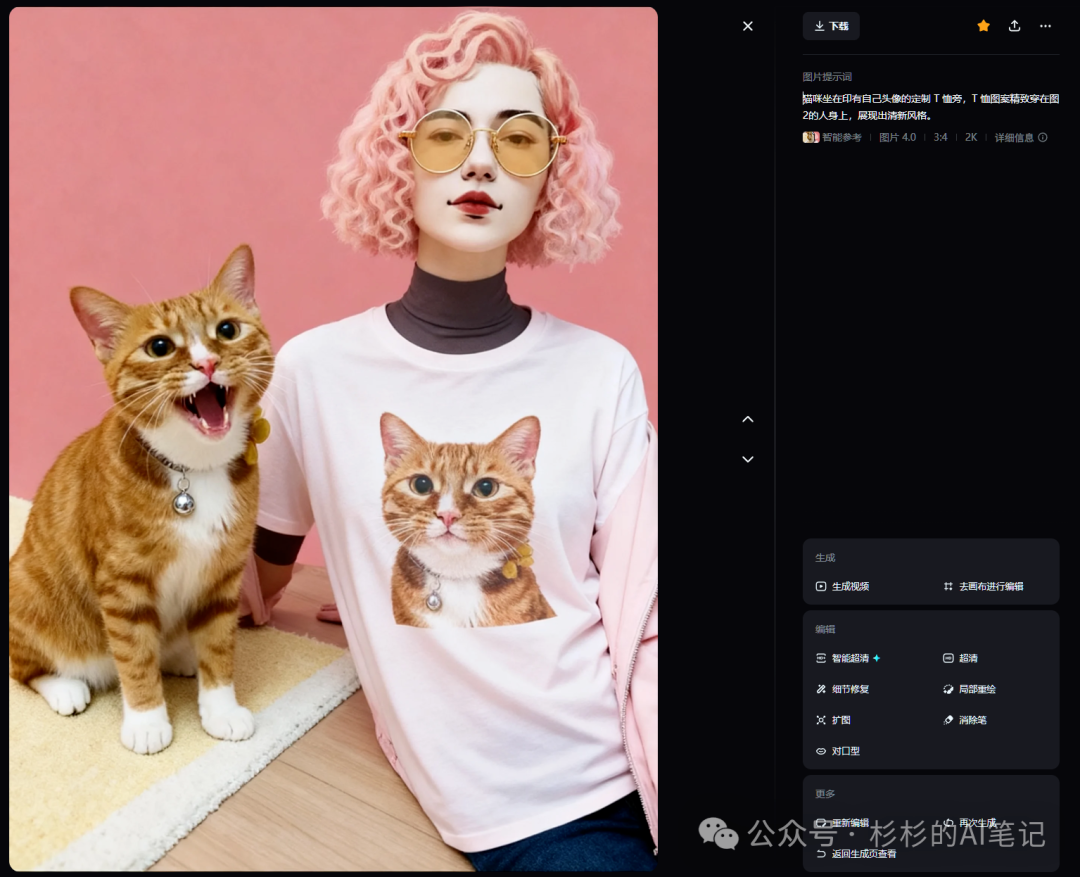The width and height of the screenshot is (1080, 877).
Task: Click the 智能参考 reference thumbnail
Action: pyautogui.click(x=811, y=137)
